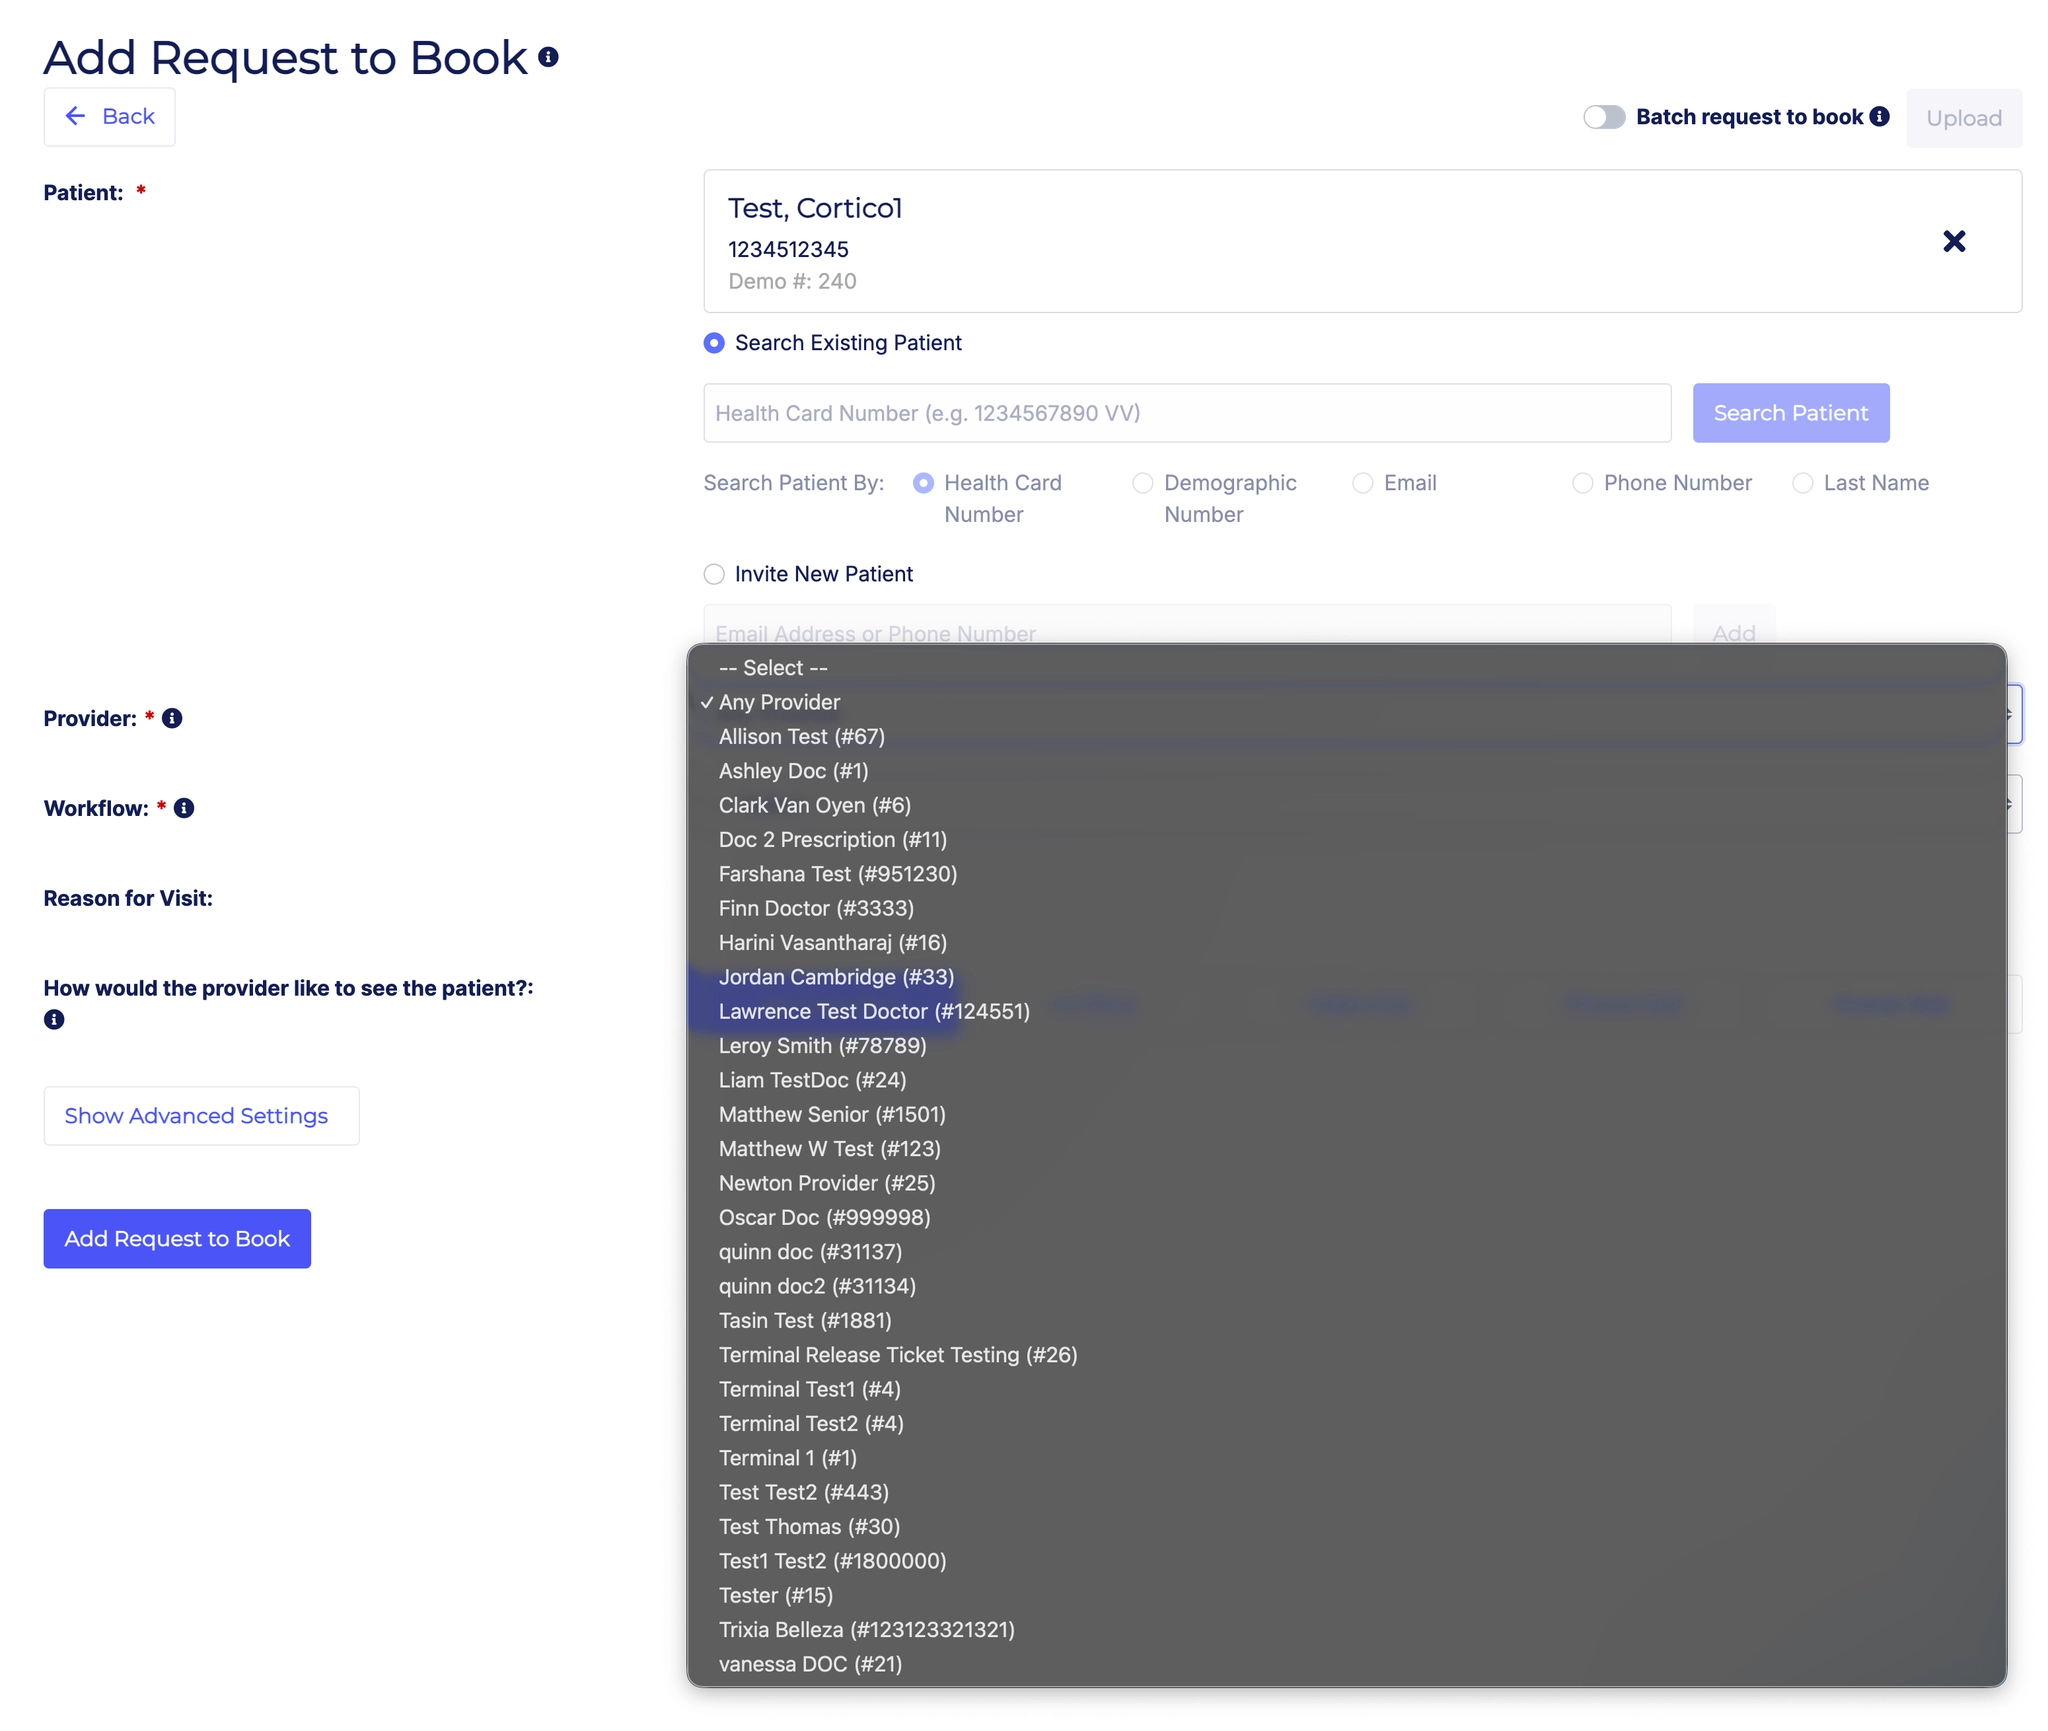Choose Test Test2 (#443)
This screenshot has height=1731, width=2048.
tap(1346, 1492)
